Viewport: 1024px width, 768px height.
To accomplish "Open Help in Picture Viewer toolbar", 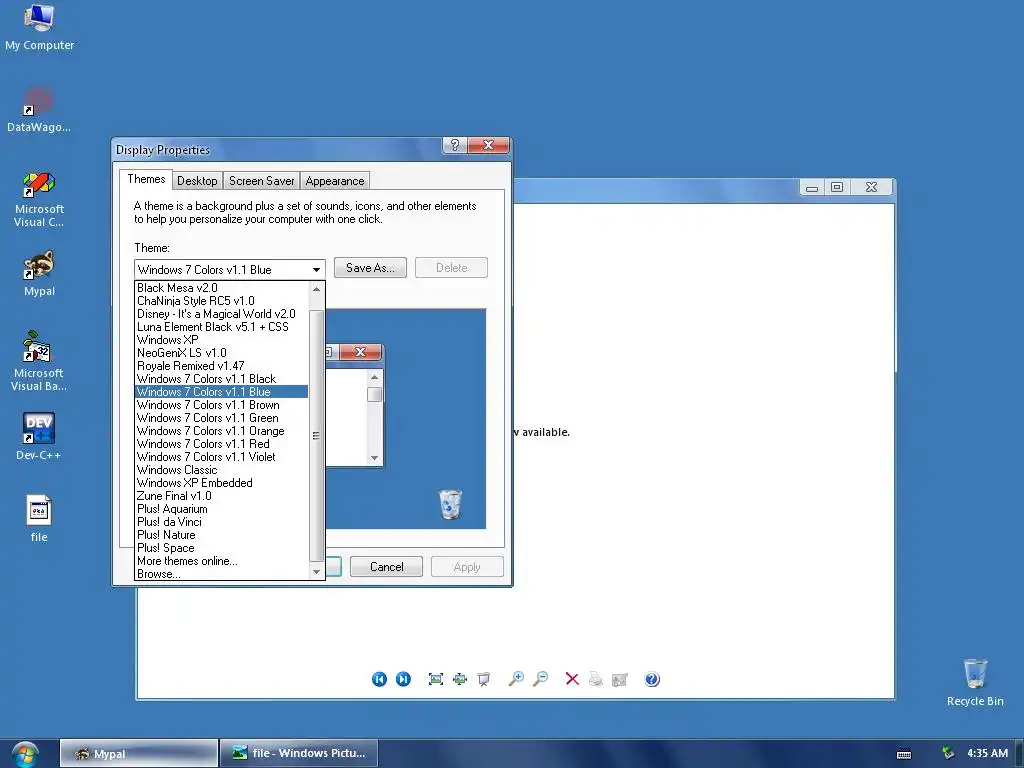I will click(x=652, y=679).
